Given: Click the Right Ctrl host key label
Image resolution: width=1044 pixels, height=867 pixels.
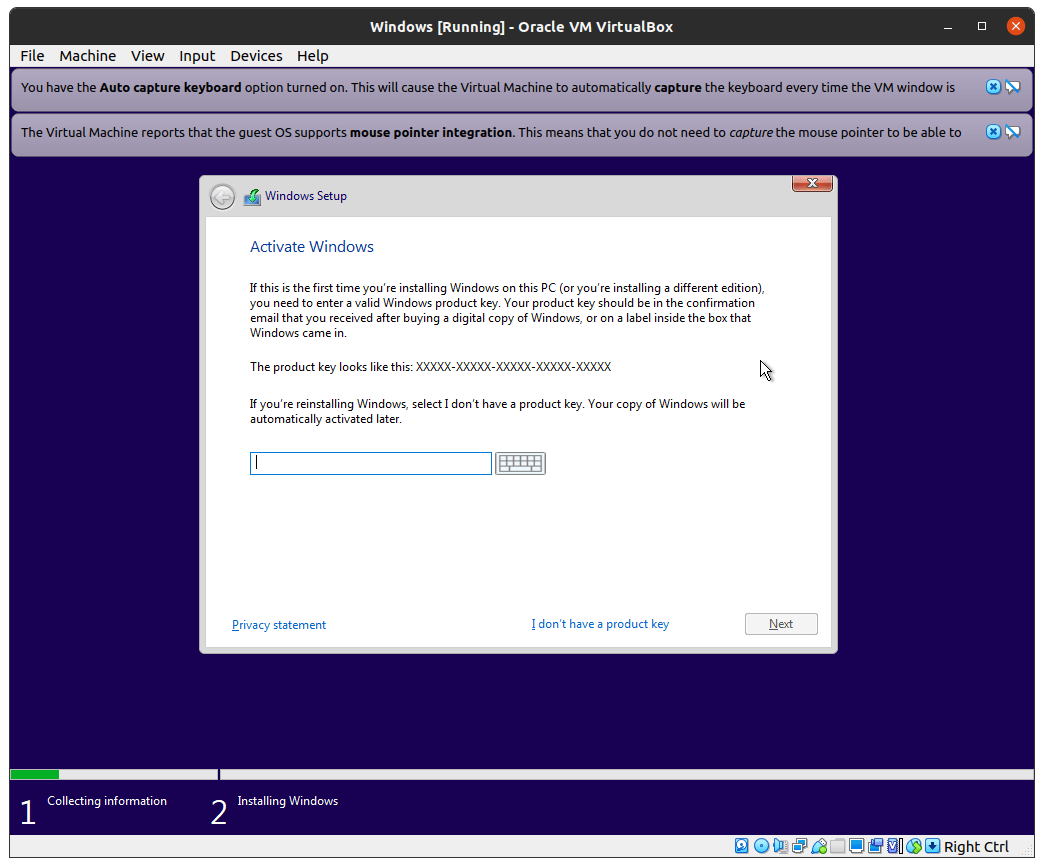Looking at the screenshot, I should (x=975, y=846).
